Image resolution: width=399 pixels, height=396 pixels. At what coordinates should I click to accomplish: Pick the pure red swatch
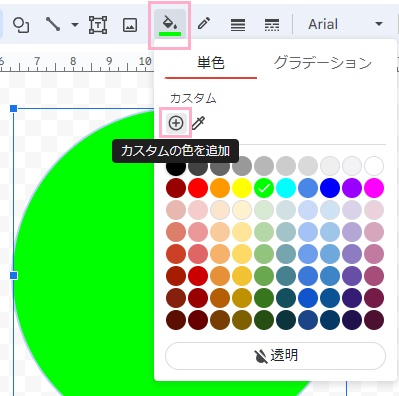(198, 188)
